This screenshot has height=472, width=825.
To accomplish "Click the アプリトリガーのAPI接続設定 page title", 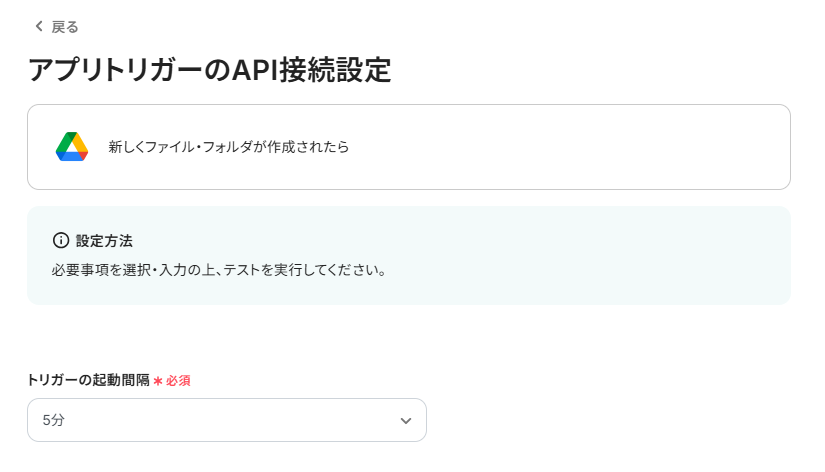I will tap(209, 70).
